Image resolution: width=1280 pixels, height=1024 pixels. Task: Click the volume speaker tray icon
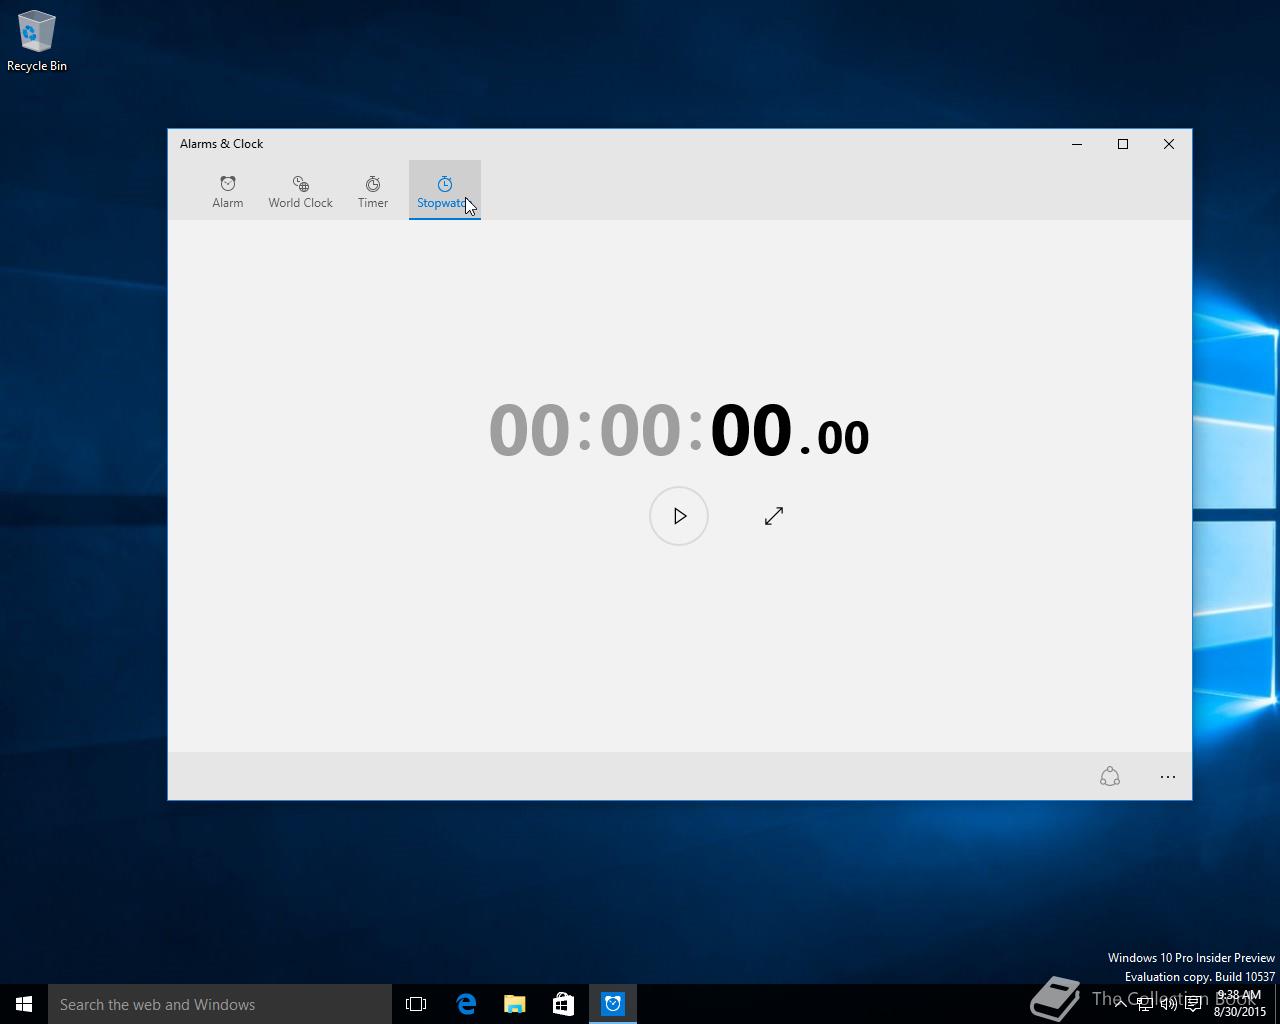1169,1004
